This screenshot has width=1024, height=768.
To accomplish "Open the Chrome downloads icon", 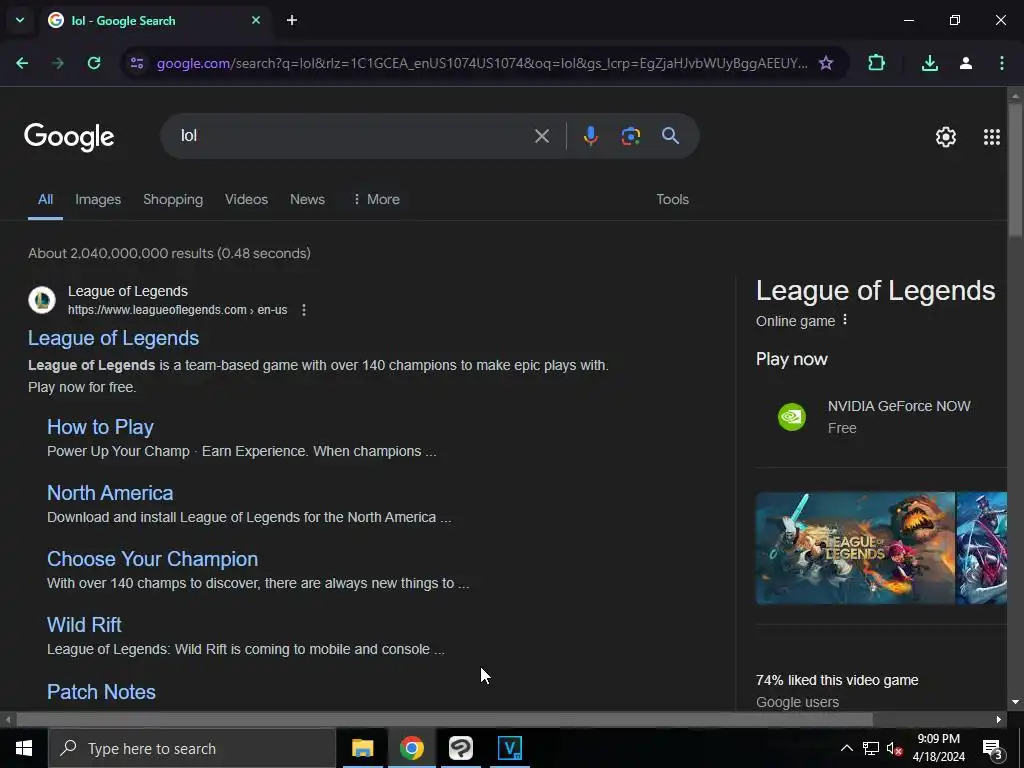I will click(x=930, y=63).
